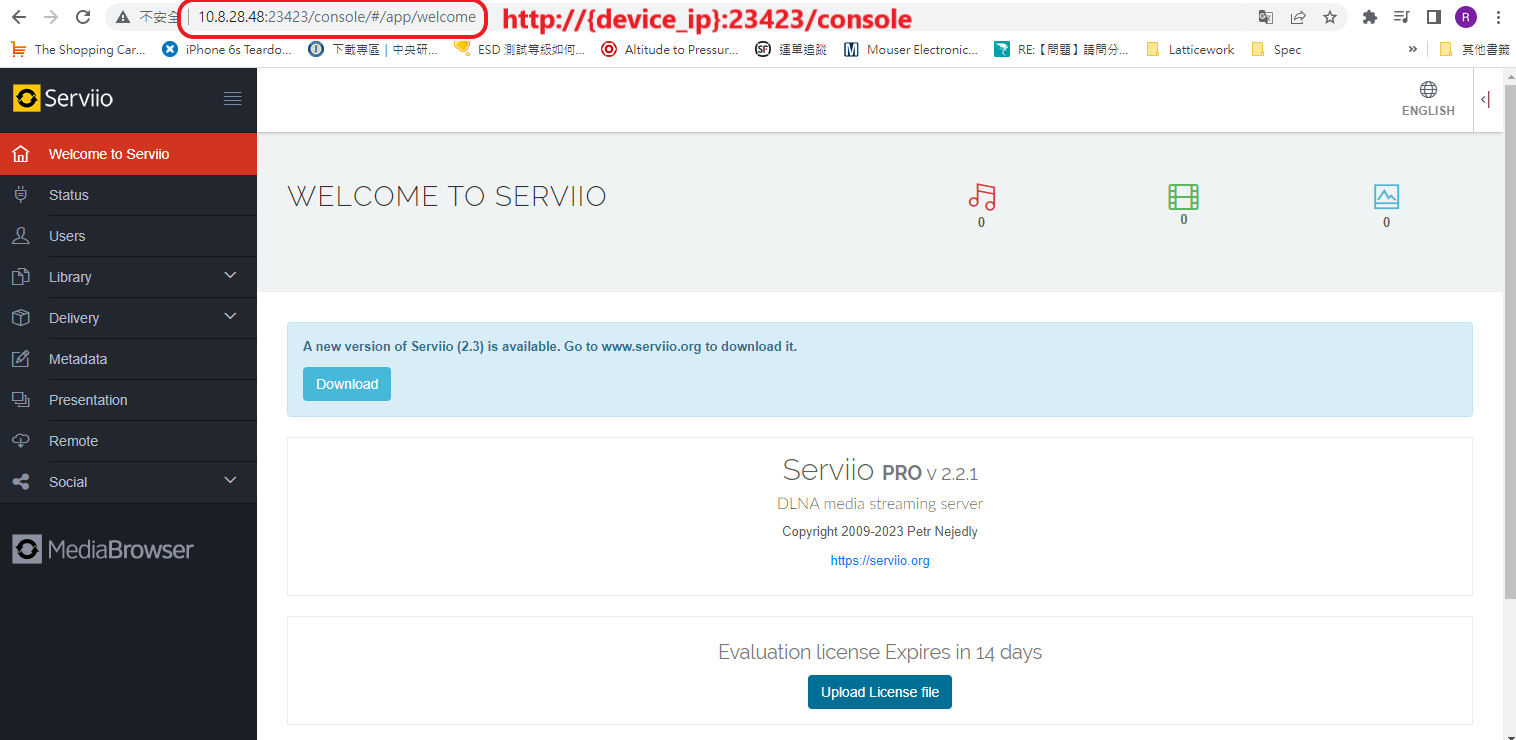
Task: Click the green film strip video icon
Action: click(1184, 197)
